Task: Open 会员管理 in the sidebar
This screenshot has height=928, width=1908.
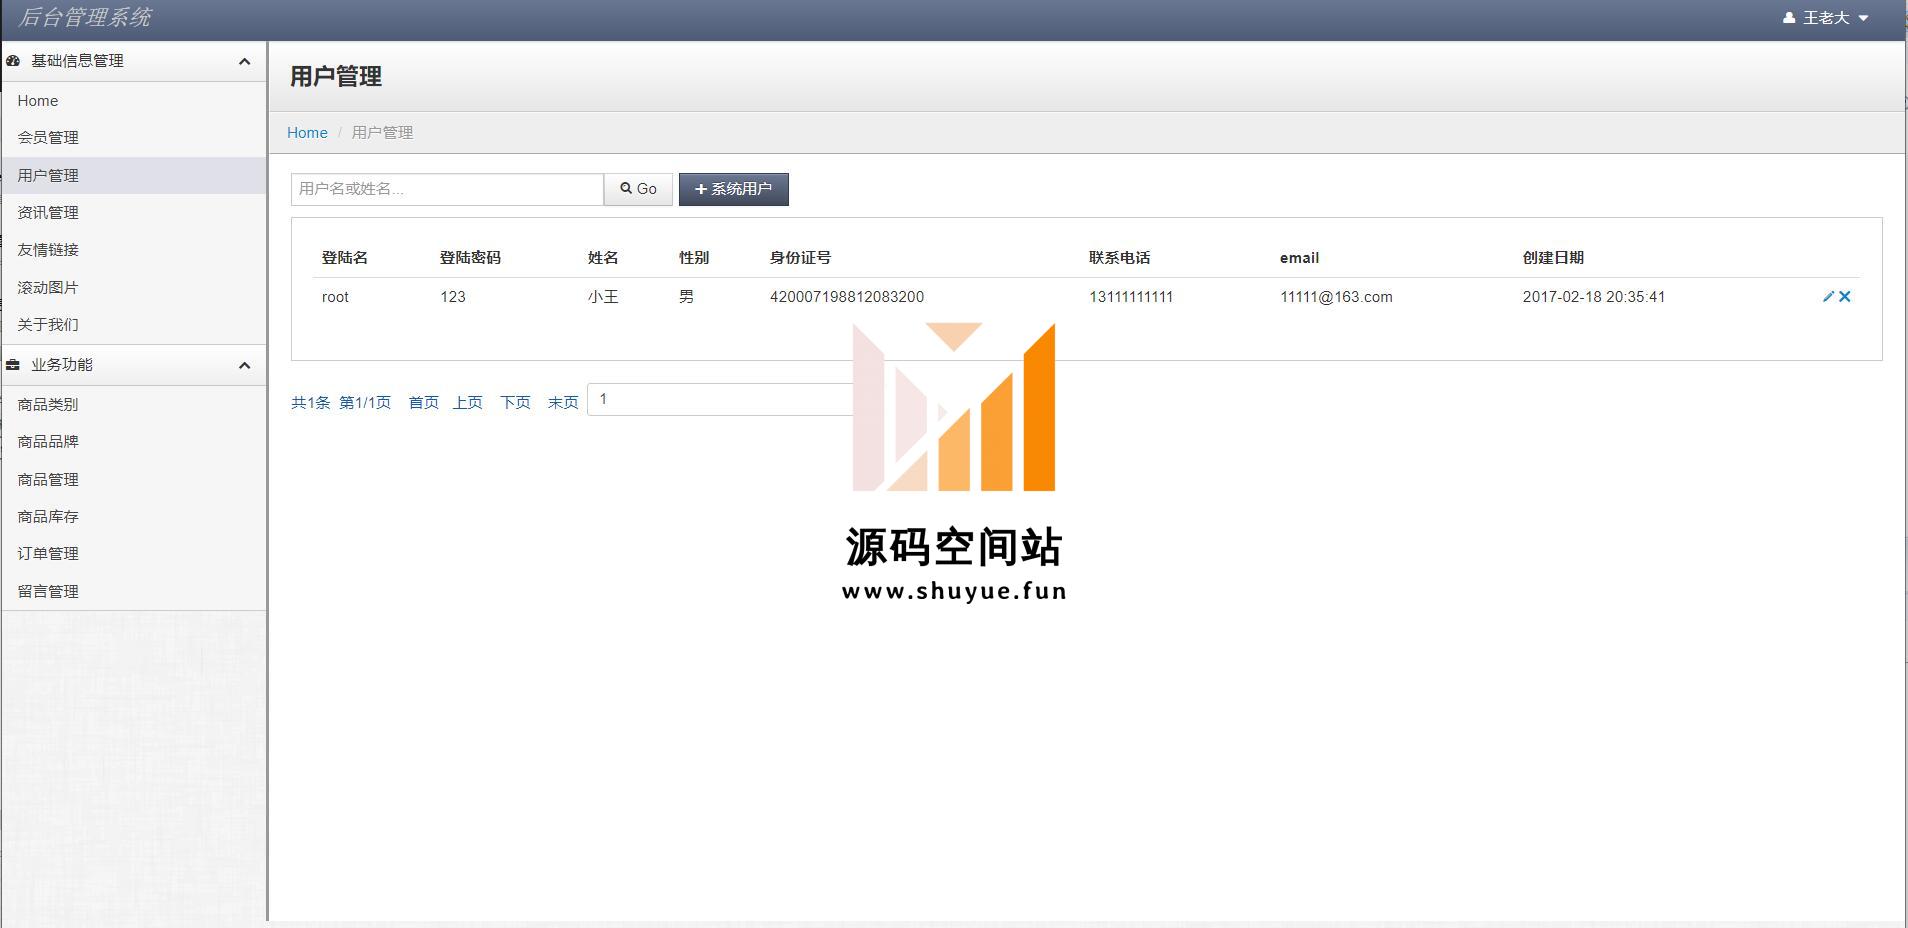Action: 133,138
